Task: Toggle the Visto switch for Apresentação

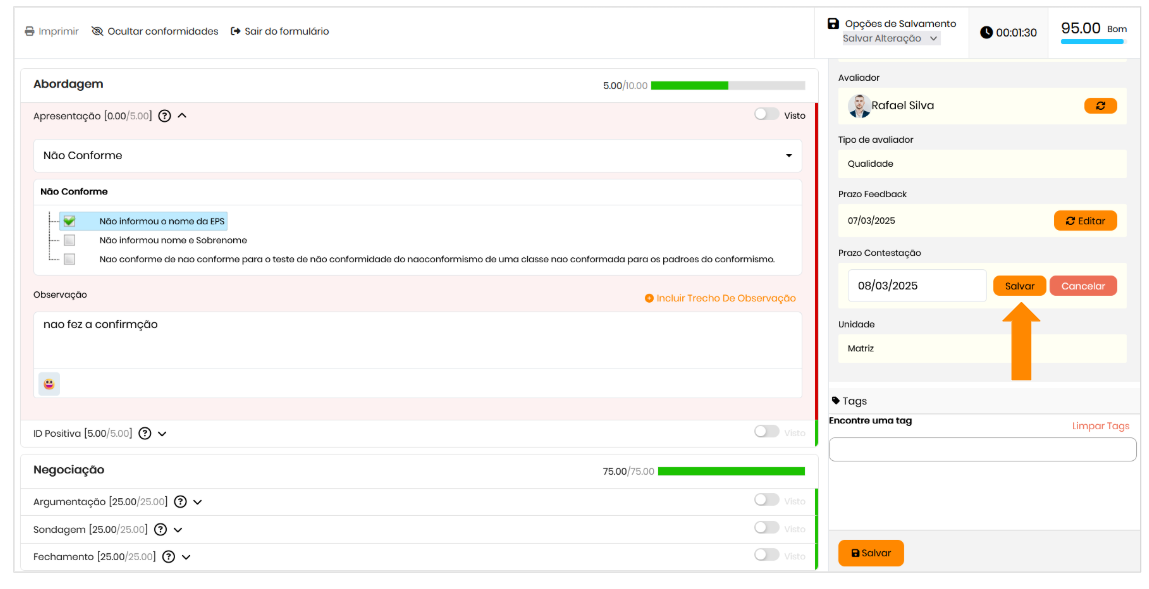Action: [767, 115]
